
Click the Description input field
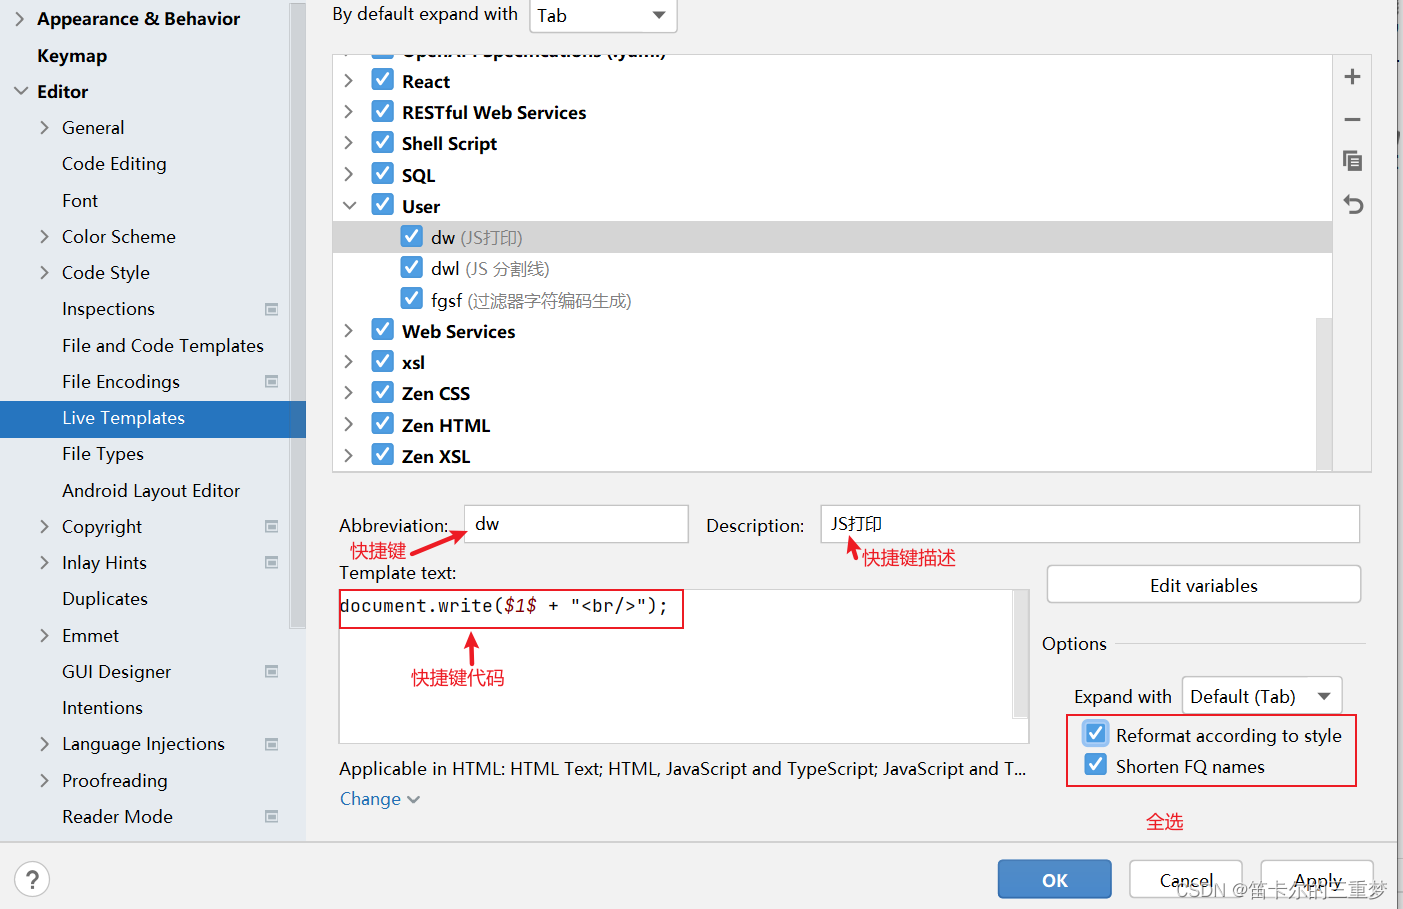tap(1090, 524)
